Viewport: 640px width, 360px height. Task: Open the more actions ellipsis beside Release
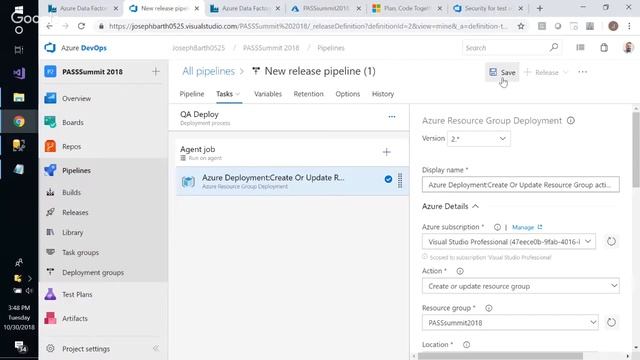tap(582, 72)
